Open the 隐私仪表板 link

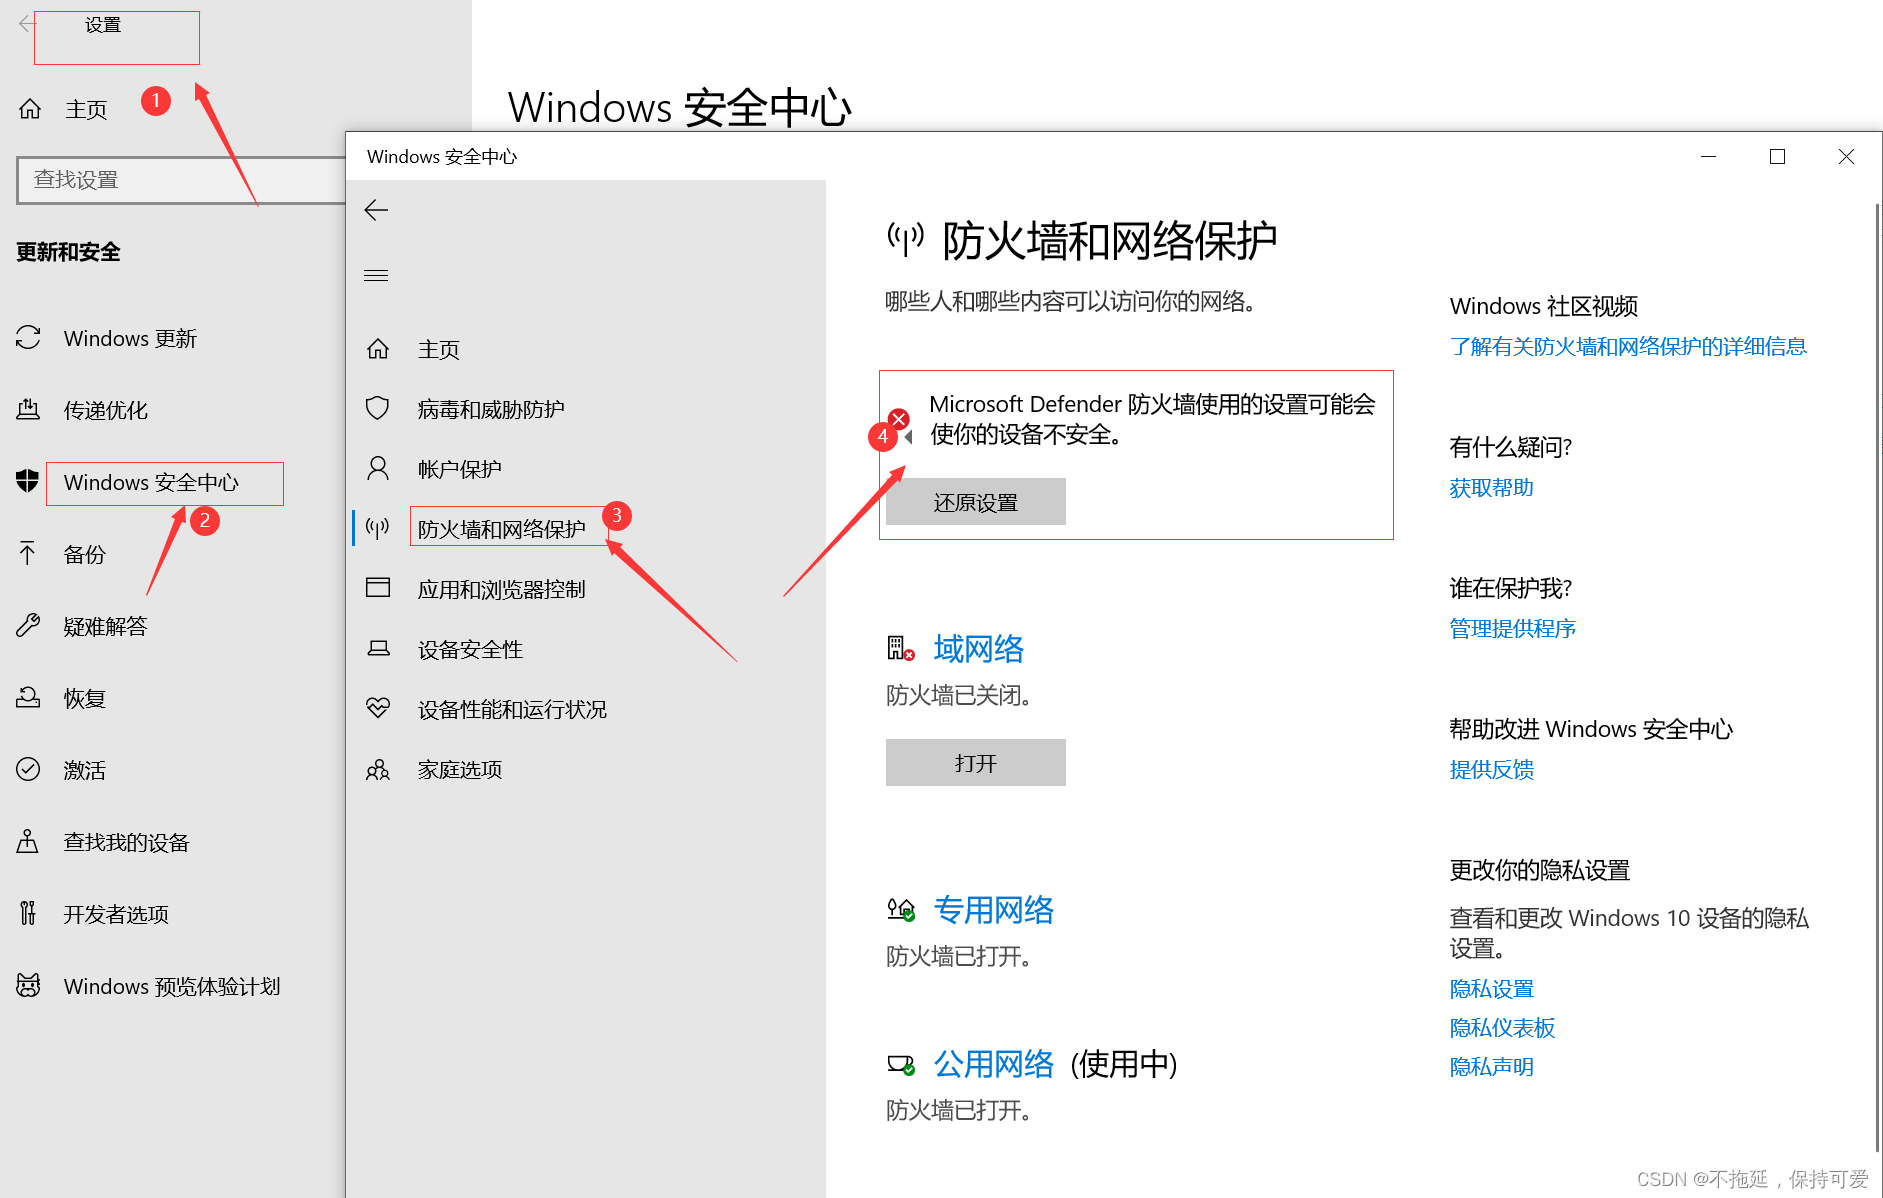pyautogui.click(x=1502, y=1027)
